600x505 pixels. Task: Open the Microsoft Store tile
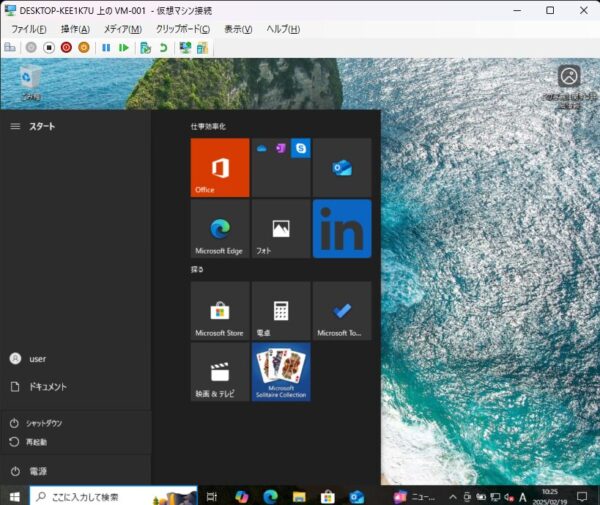pyautogui.click(x=220, y=311)
